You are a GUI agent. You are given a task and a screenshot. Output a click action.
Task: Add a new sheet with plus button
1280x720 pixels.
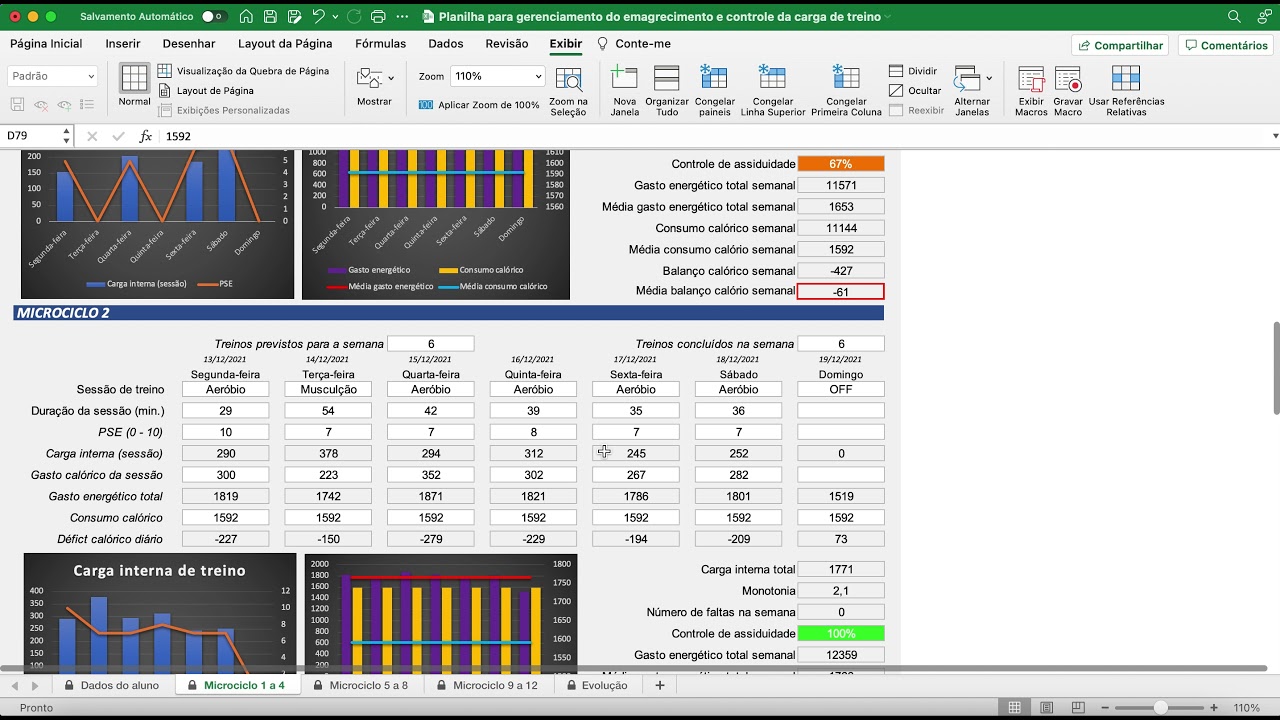(x=659, y=685)
